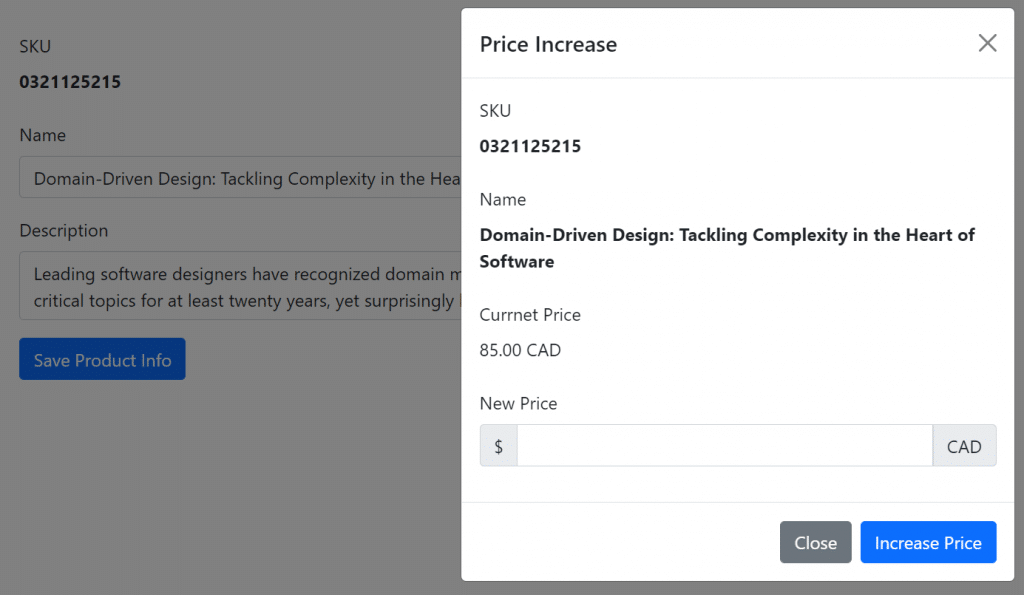Click the SKU label in the dialog
The height and width of the screenshot is (595, 1024).
495,110
